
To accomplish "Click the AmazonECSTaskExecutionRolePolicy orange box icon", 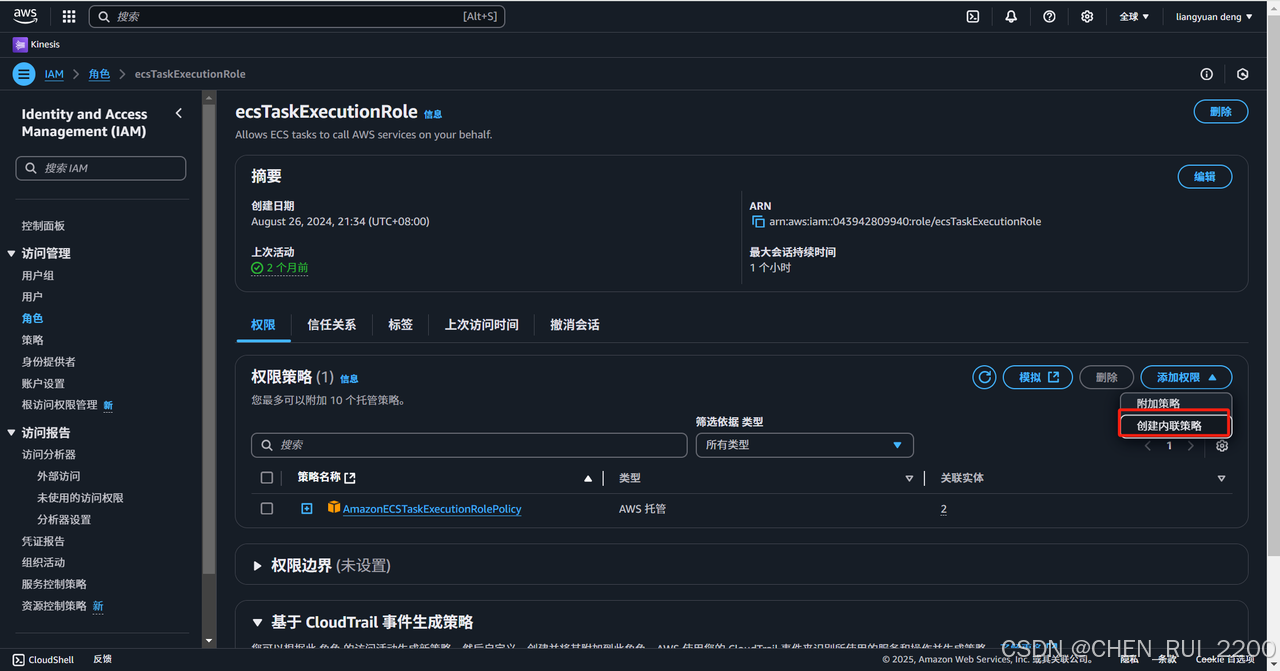I will coord(334,508).
